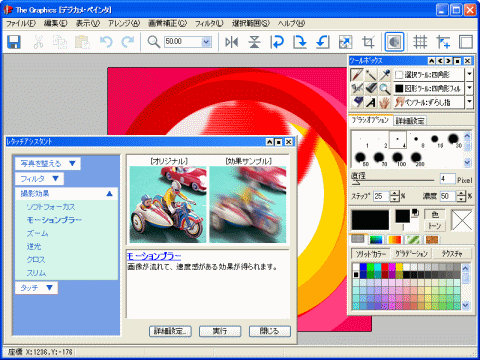
Task: Click the ステップ value field showing 25
Action: 381,196
